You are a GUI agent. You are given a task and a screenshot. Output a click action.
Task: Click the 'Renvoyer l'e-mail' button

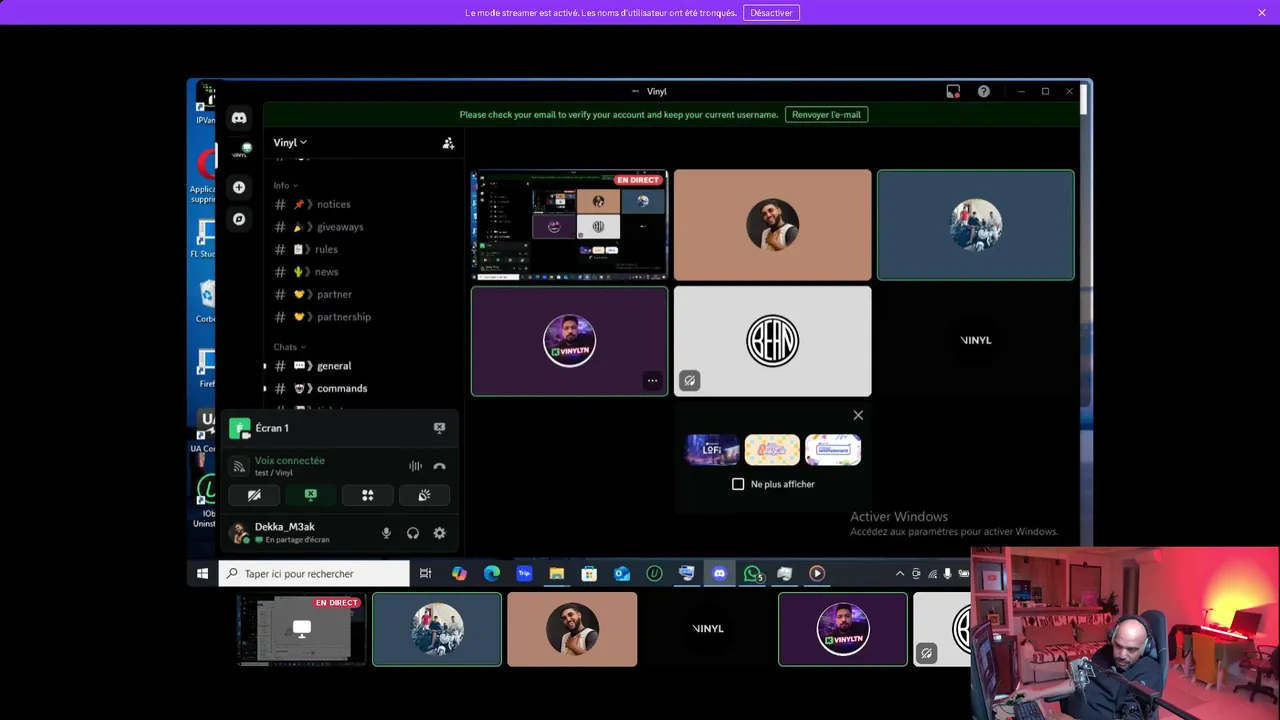[x=826, y=114]
